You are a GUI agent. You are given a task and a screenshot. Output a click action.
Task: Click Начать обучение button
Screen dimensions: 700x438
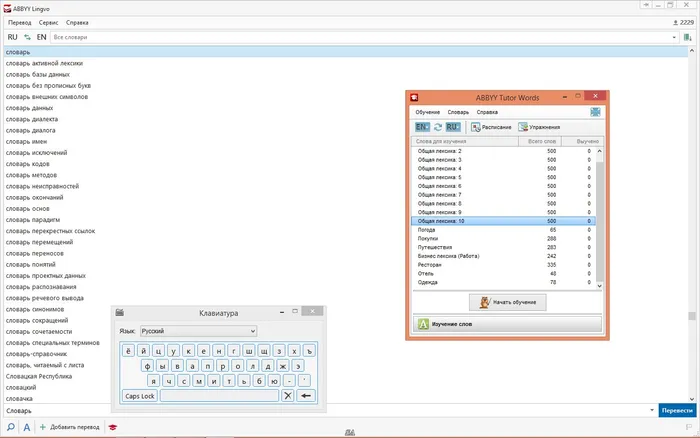(508, 302)
